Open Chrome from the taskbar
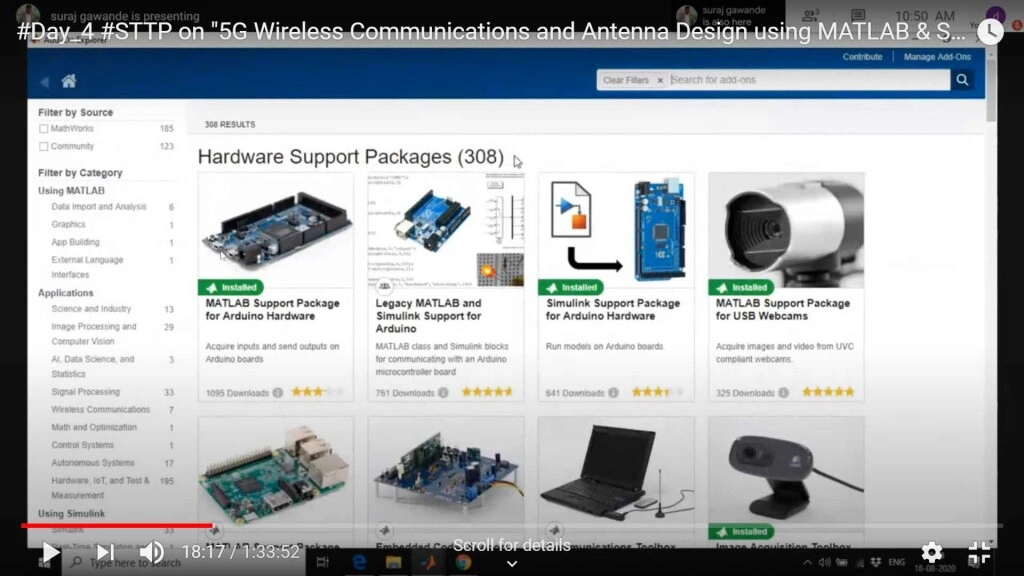 click(463, 562)
